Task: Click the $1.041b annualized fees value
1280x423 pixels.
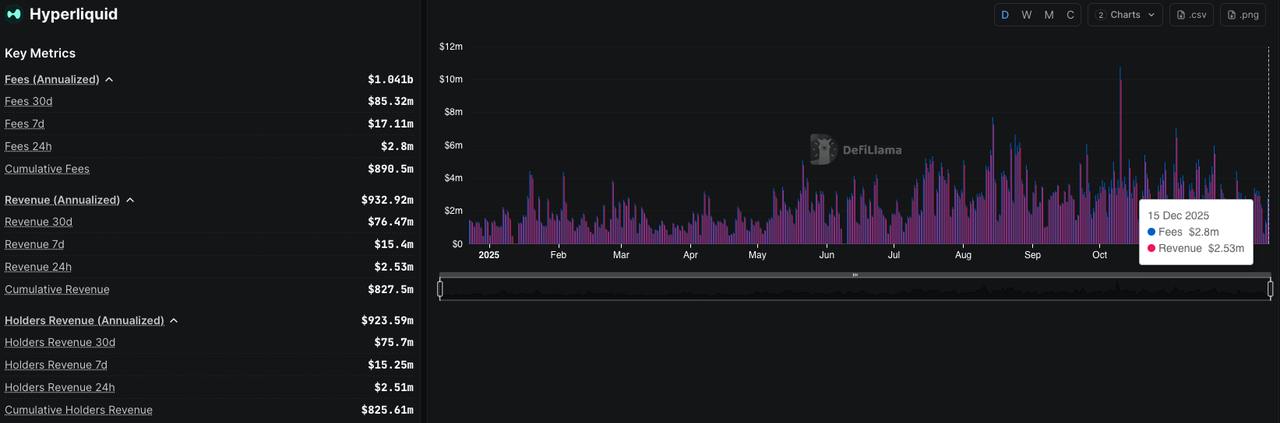Action: (390, 79)
